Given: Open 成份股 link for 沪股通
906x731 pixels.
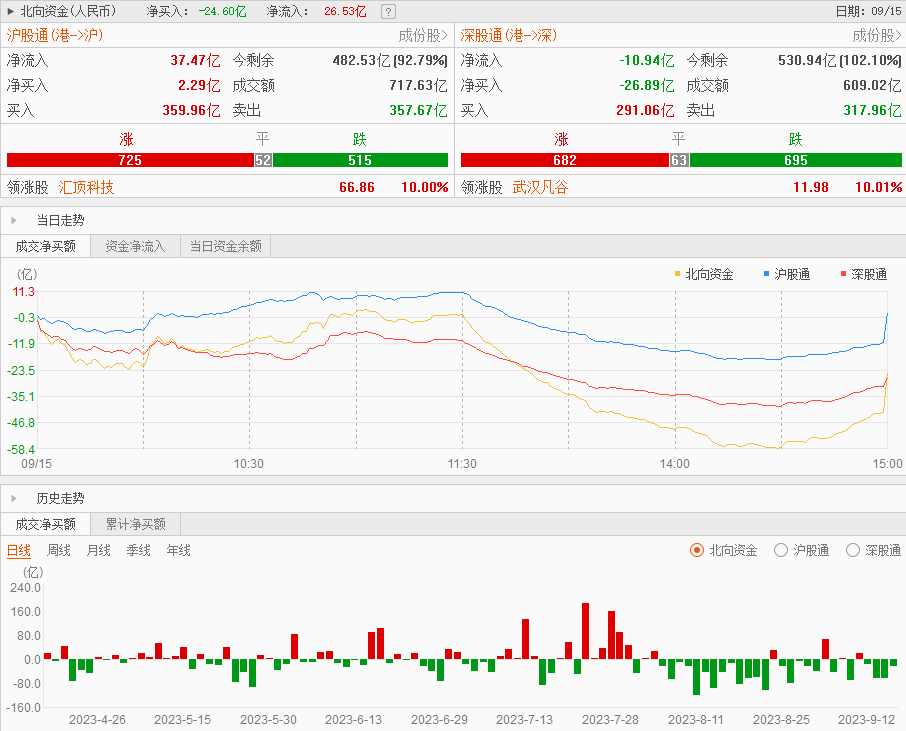Looking at the screenshot, I should pyautogui.click(x=423, y=35).
